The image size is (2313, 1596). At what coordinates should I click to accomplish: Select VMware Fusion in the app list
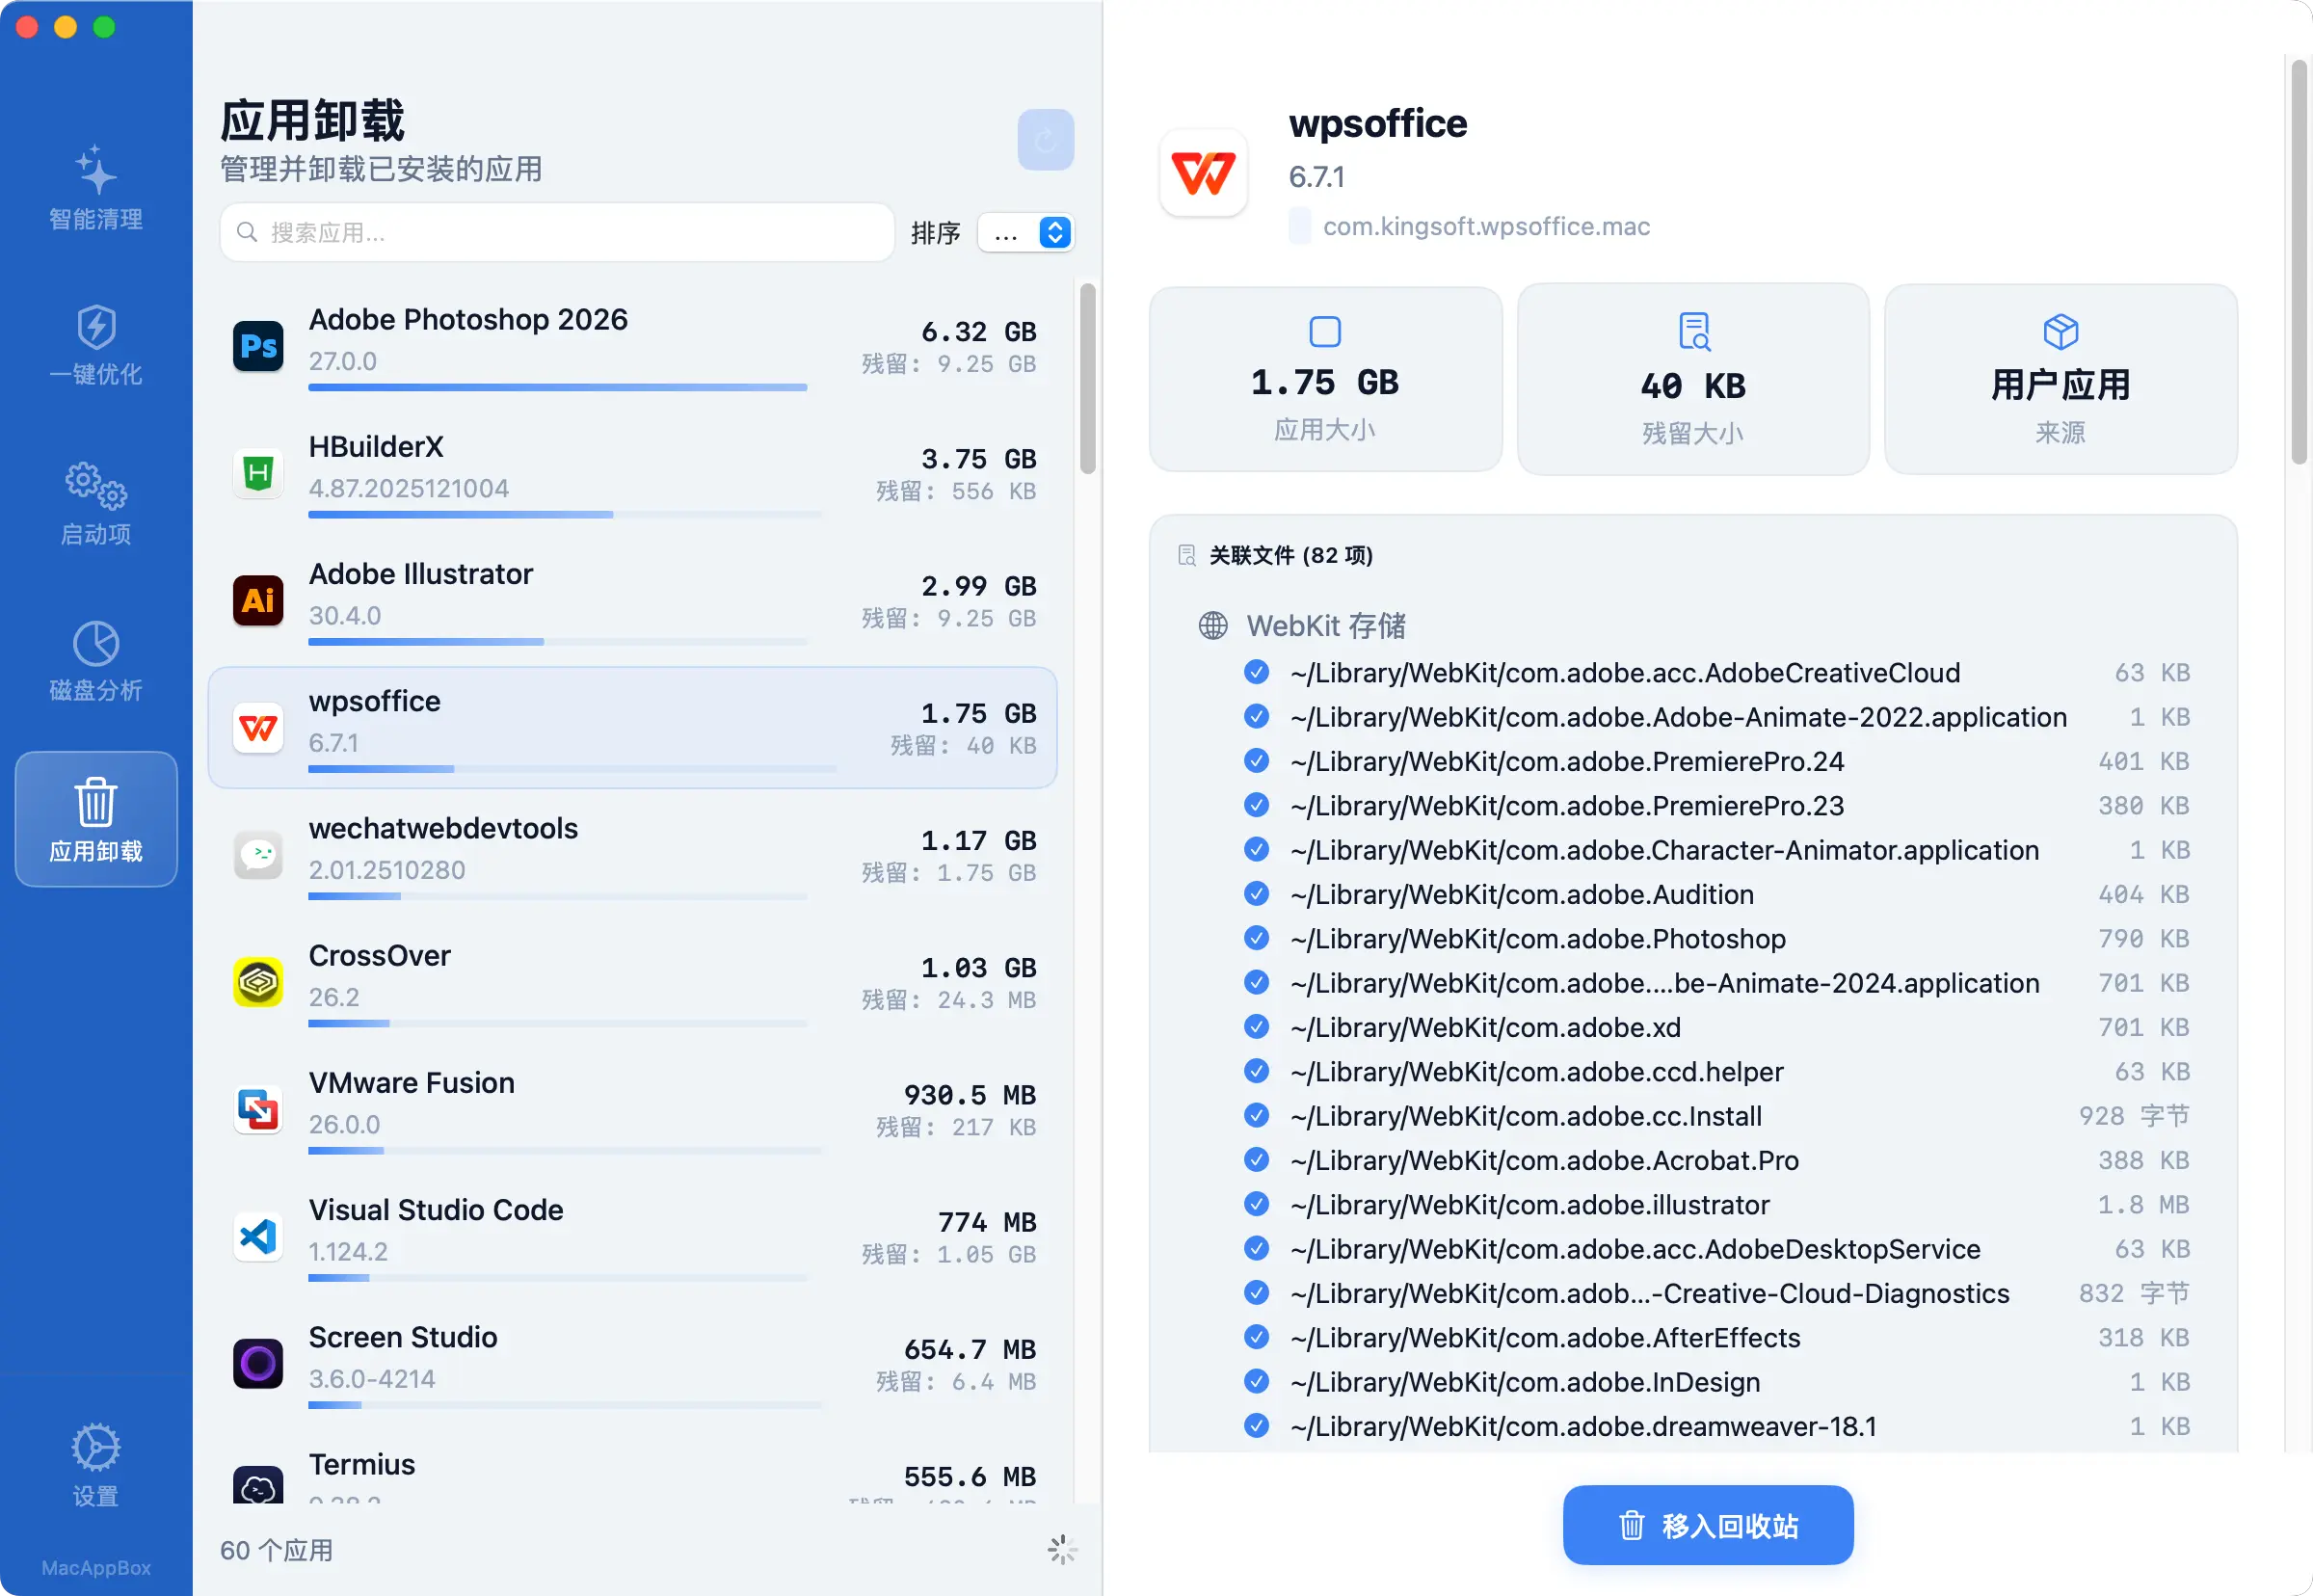(632, 1109)
